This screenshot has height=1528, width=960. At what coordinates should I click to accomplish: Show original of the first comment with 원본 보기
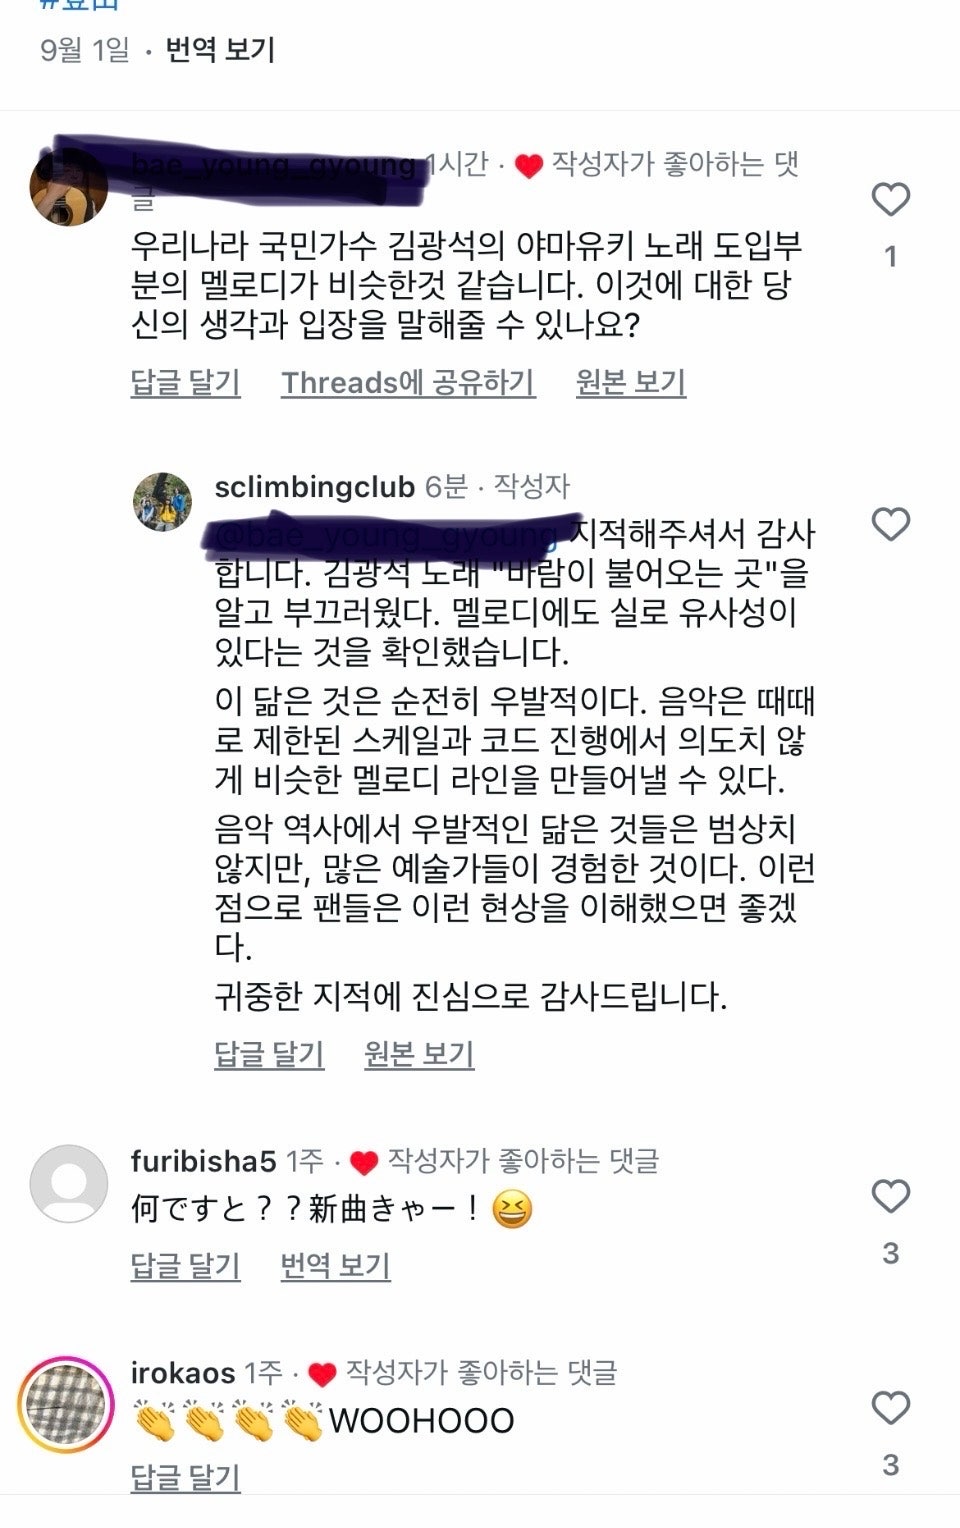pyautogui.click(x=631, y=382)
